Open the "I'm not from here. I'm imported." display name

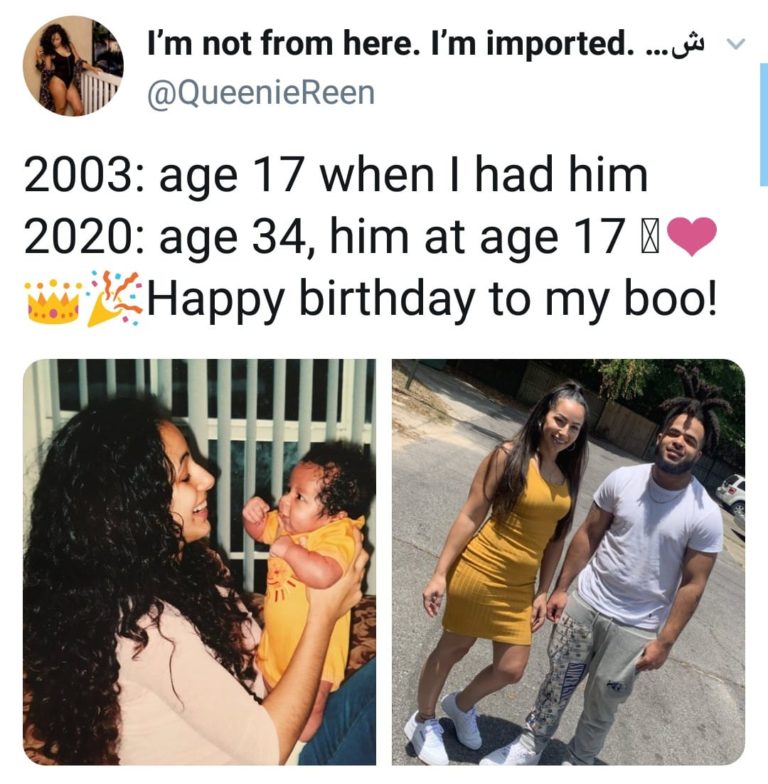click(x=388, y=43)
